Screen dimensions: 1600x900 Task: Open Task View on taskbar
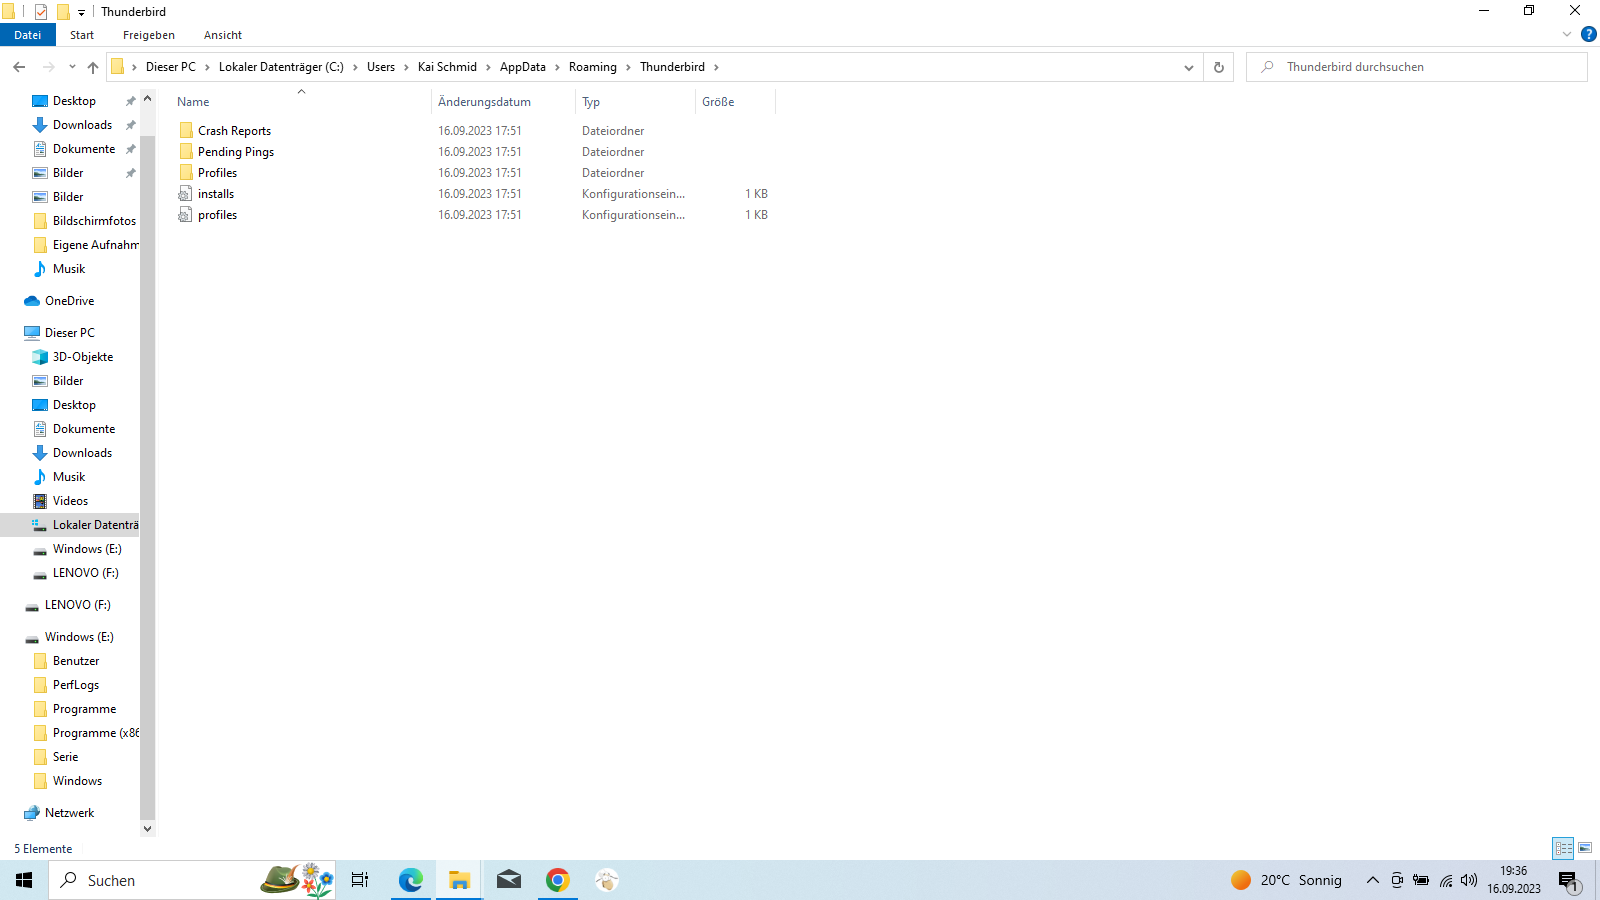[x=360, y=880]
